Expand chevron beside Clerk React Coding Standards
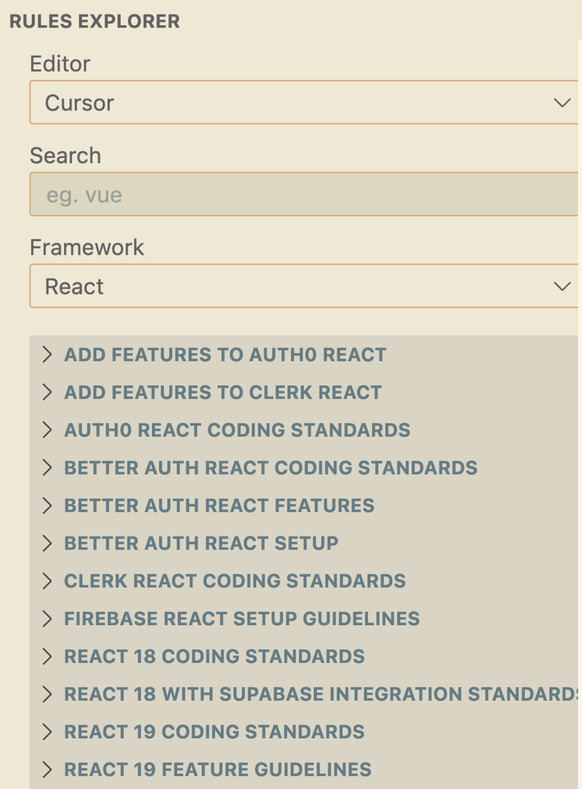This screenshot has height=789, width=582. [47, 581]
